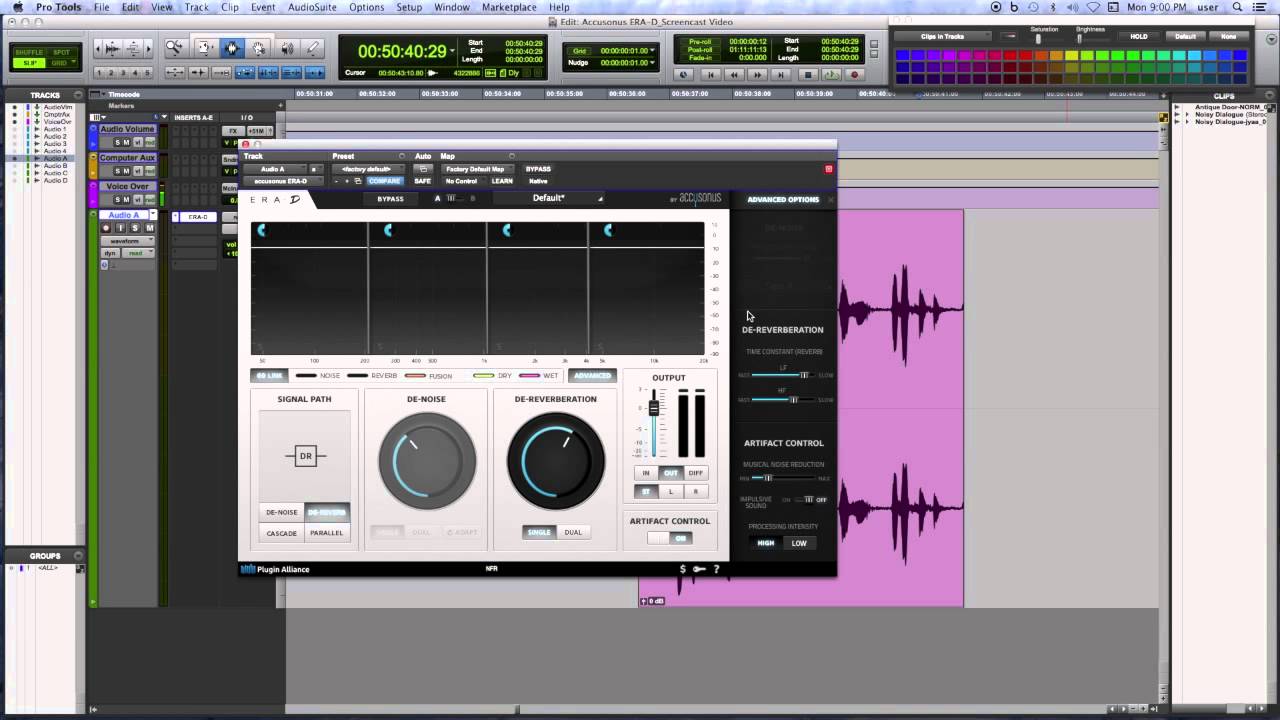1280x720 pixels.
Task: Click the Apple menu icon
Action: click(17, 7)
